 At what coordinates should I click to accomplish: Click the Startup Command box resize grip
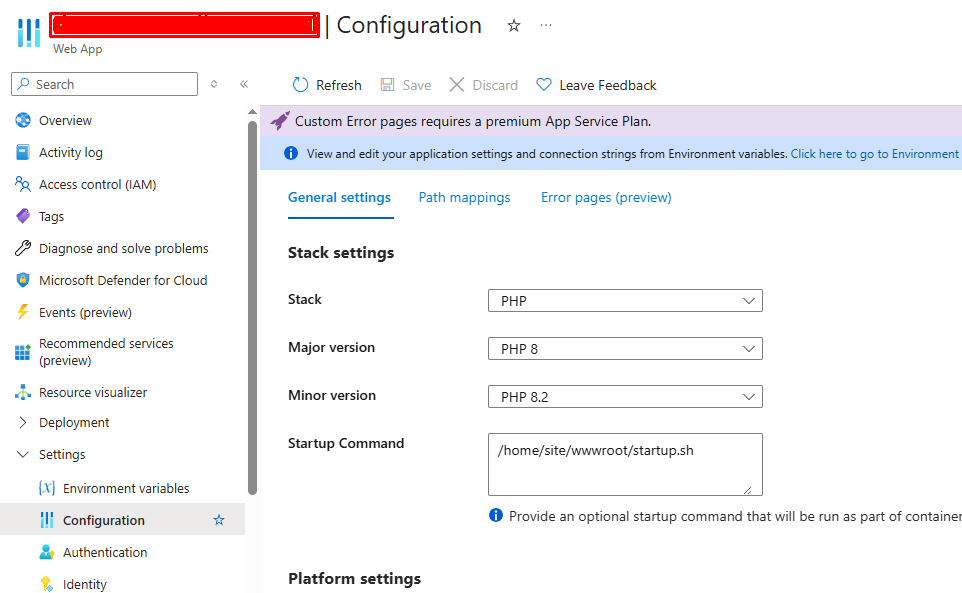(747, 489)
